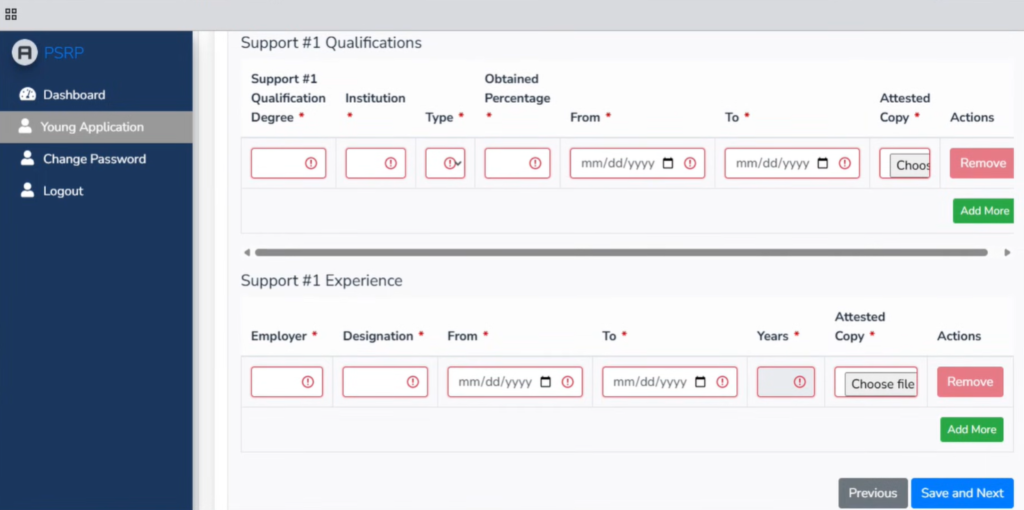
Task: Click the Young Application user icon
Action: [x=26, y=127]
